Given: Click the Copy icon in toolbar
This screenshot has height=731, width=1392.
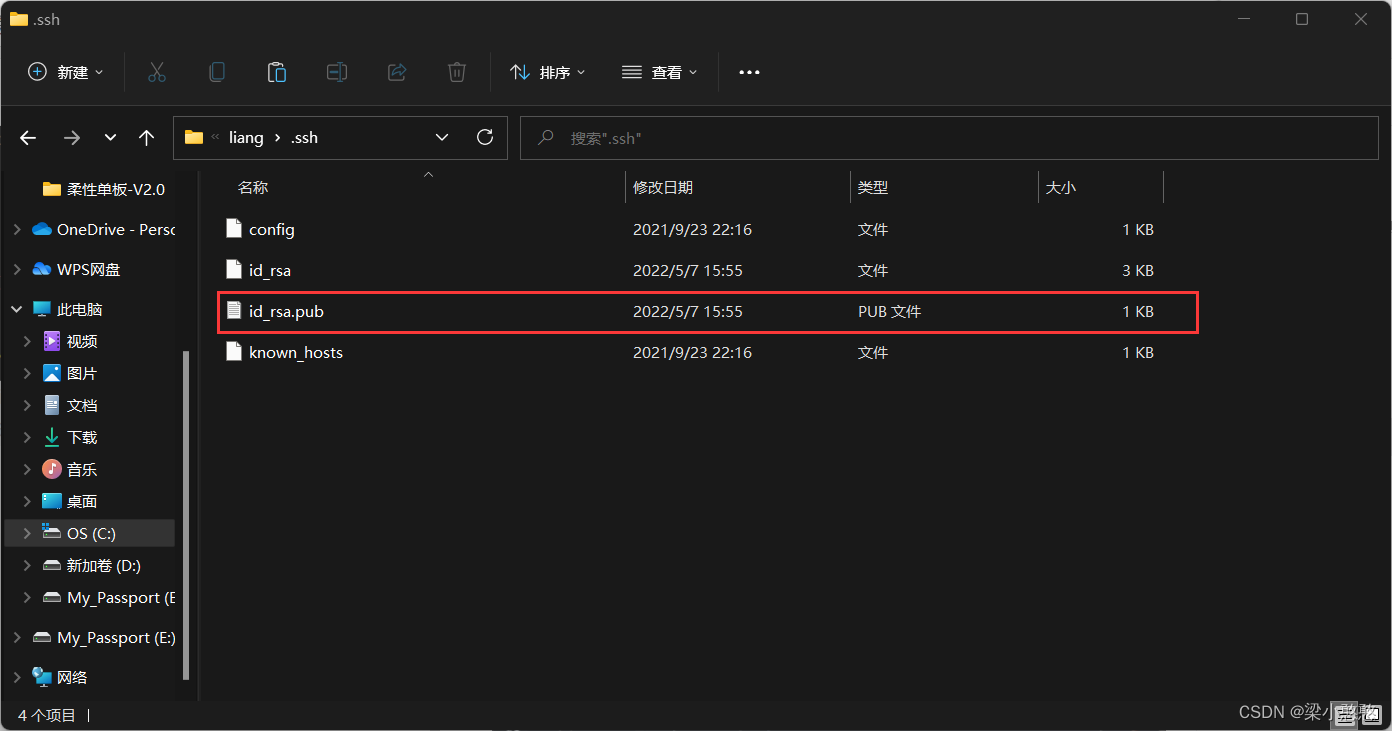Looking at the screenshot, I should [217, 72].
